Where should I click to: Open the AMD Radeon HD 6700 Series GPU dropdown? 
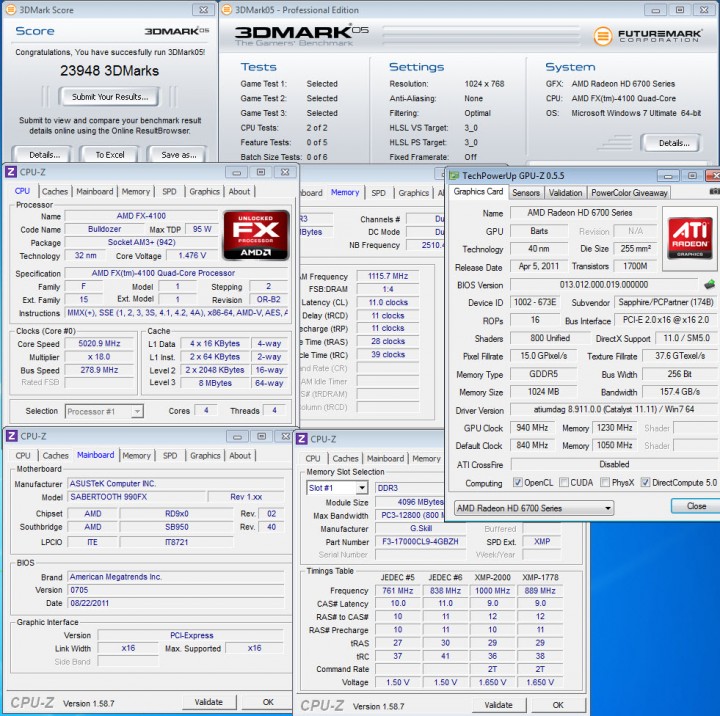(x=534, y=508)
